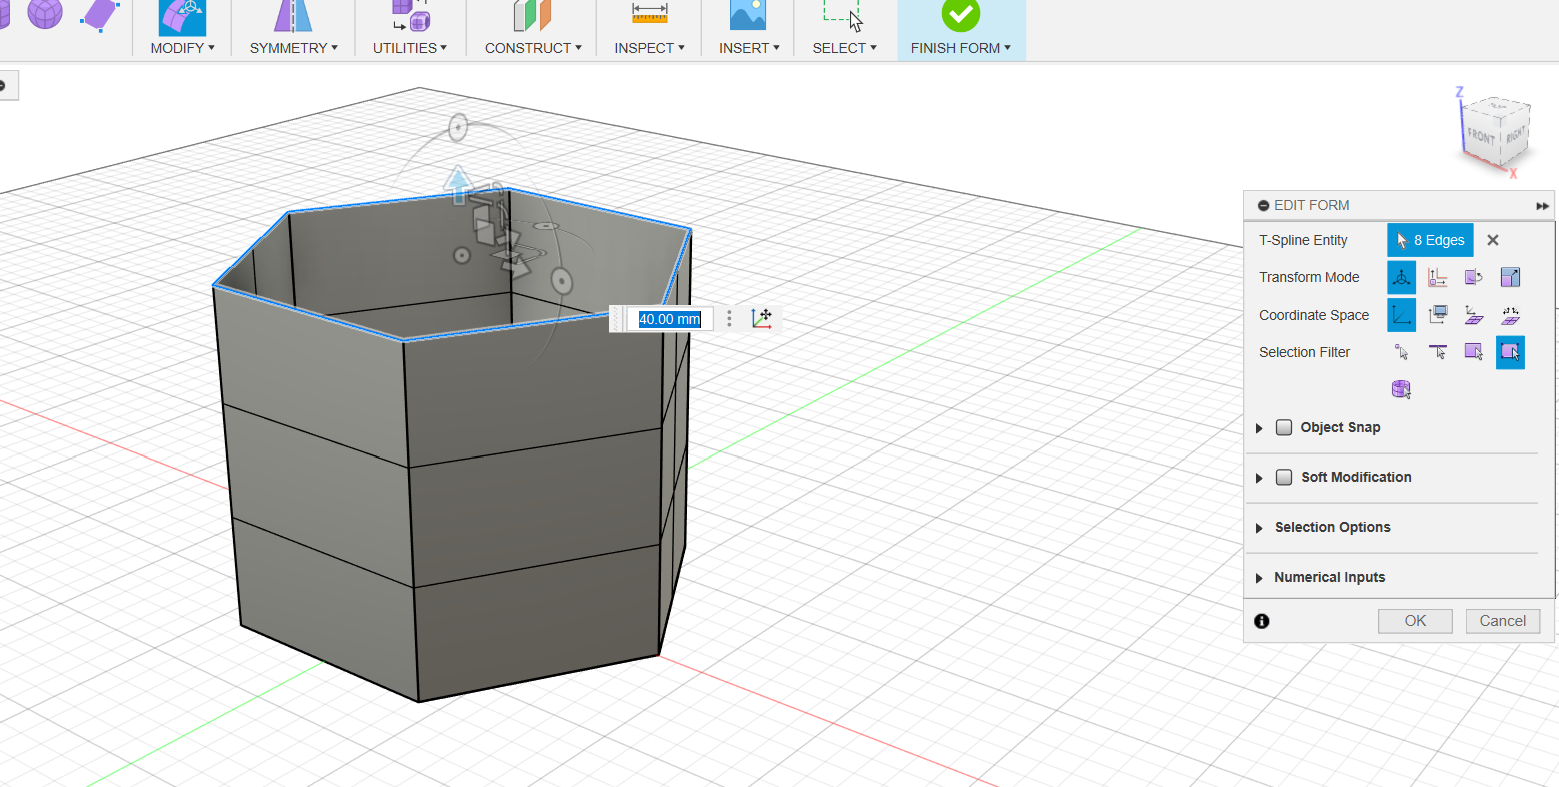Open the SYMMETRY dropdown menu
The width and height of the screenshot is (1559, 787).
click(x=293, y=48)
